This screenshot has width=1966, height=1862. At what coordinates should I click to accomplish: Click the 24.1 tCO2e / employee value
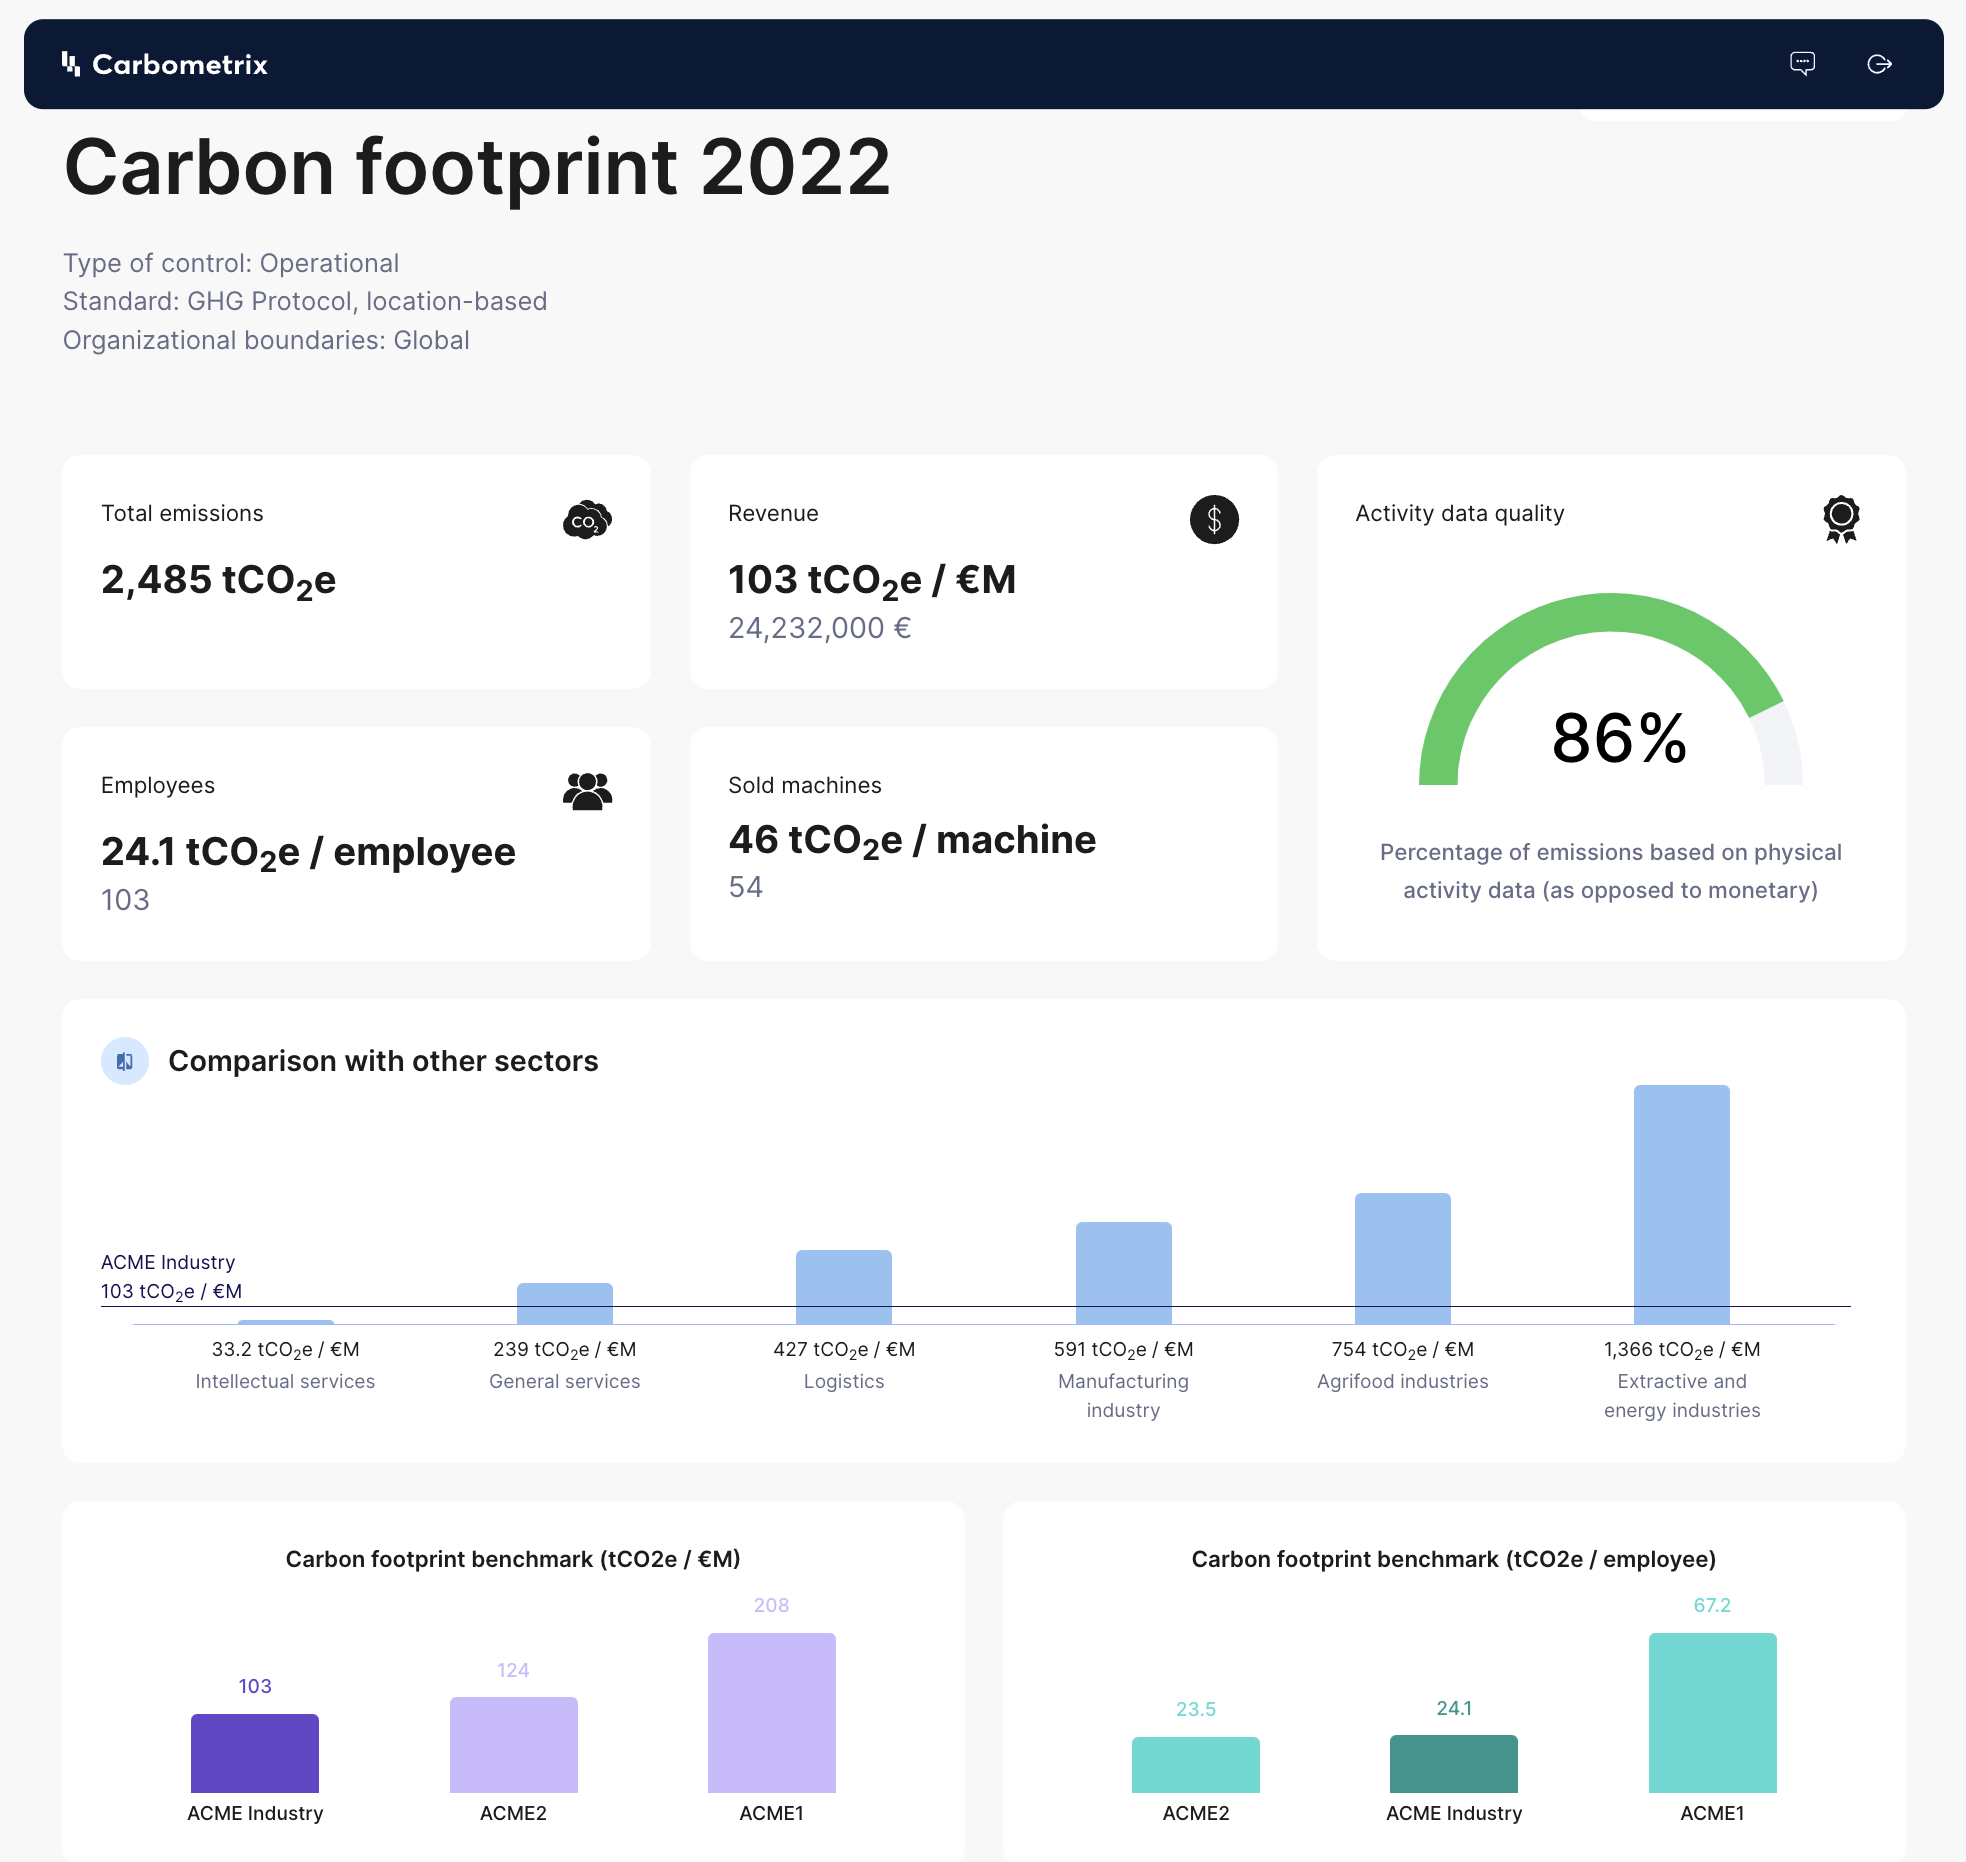(308, 853)
